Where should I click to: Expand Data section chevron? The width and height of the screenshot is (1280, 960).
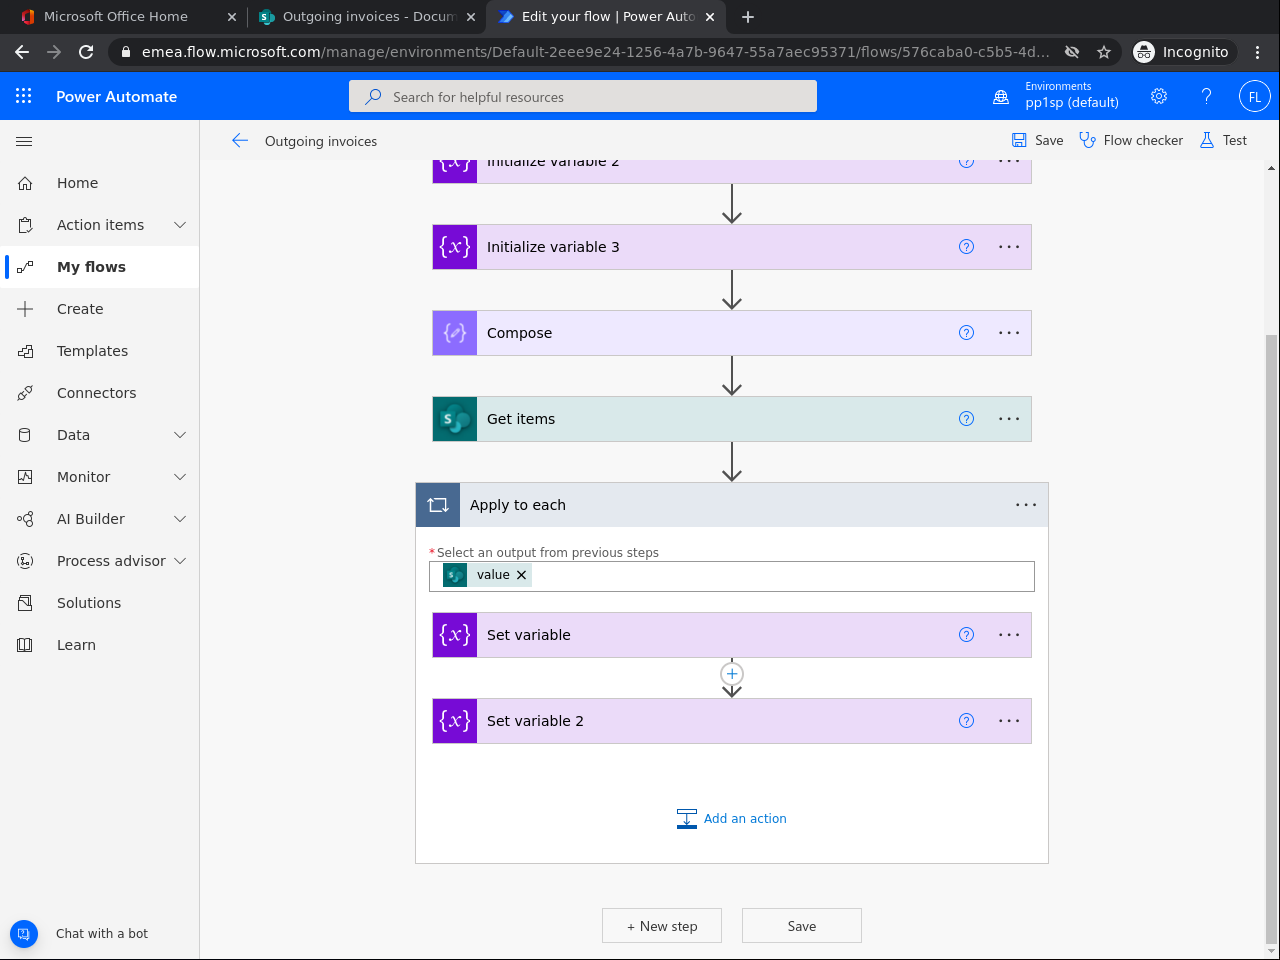click(180, 435)
